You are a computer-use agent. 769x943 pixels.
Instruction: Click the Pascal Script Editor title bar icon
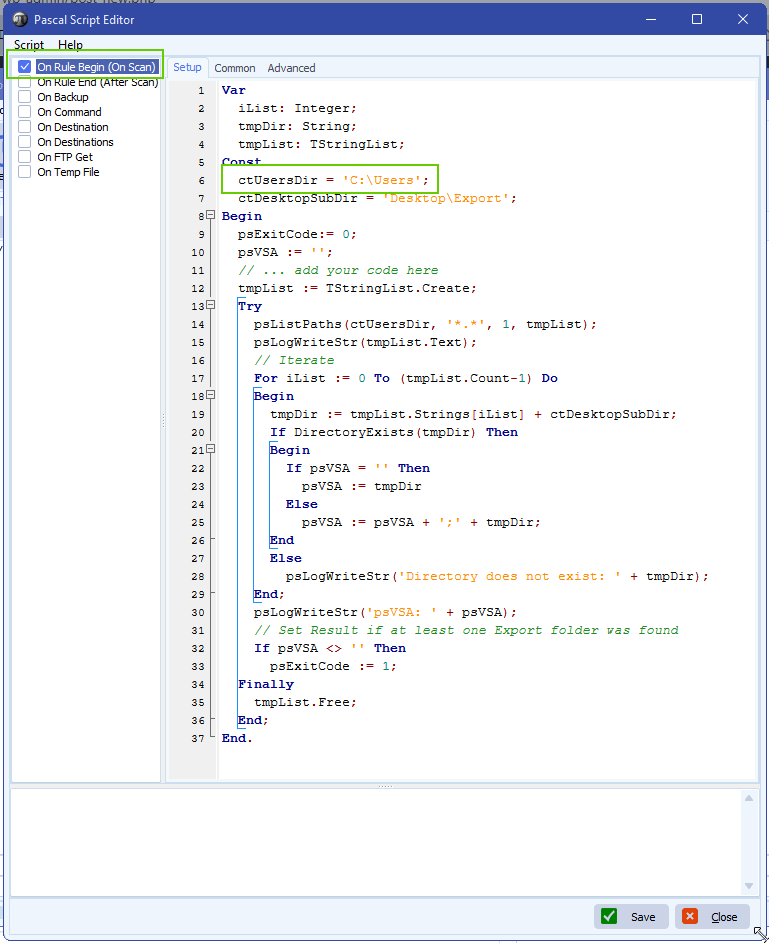point(20,19)
